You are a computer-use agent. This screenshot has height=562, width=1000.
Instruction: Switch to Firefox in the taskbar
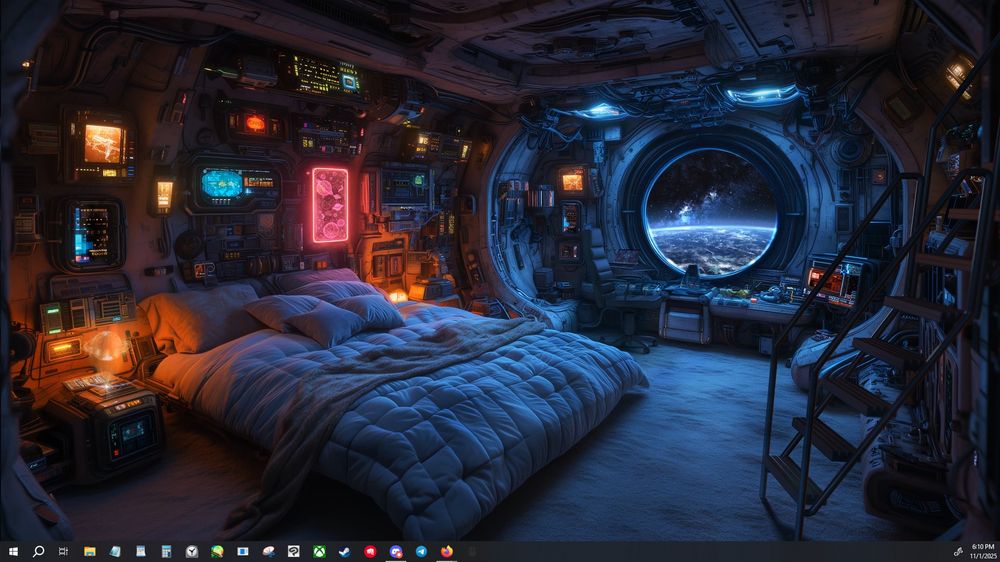pyautogui.click(x=447, y=552)
